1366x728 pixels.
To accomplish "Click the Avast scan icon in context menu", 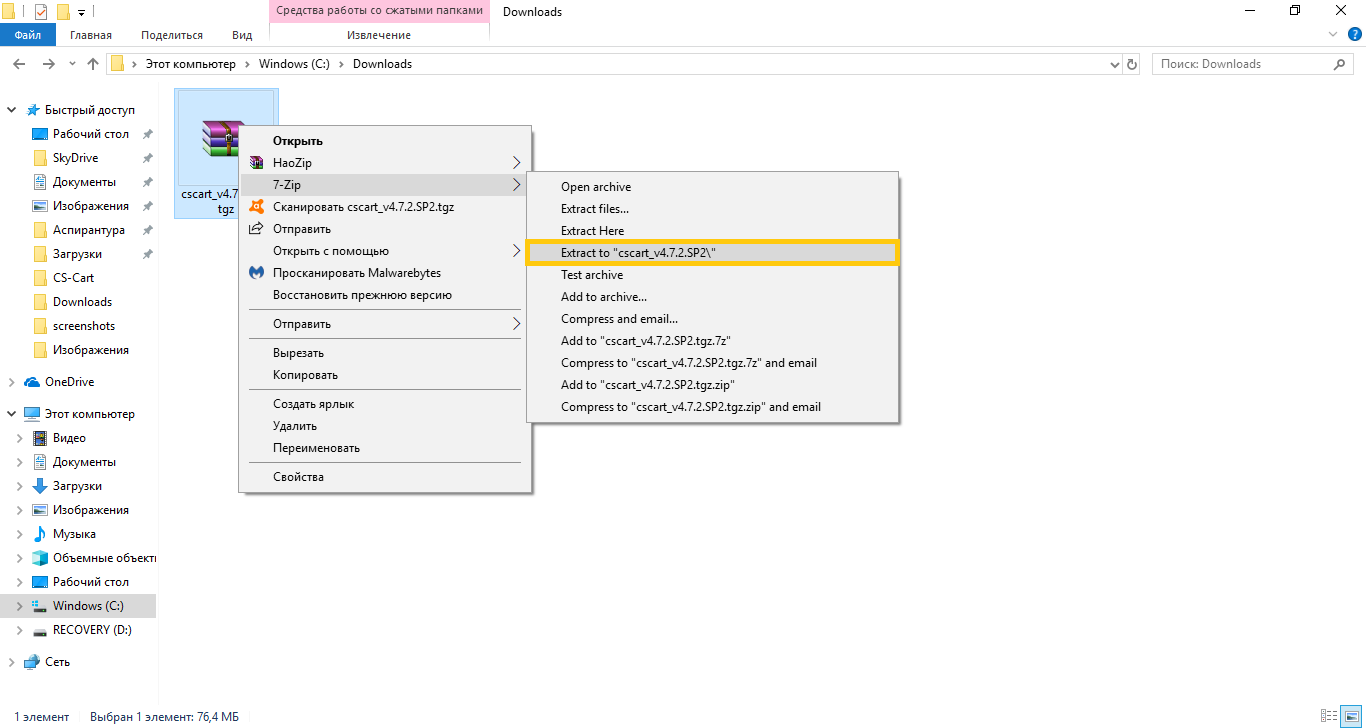I will [256, 207].
